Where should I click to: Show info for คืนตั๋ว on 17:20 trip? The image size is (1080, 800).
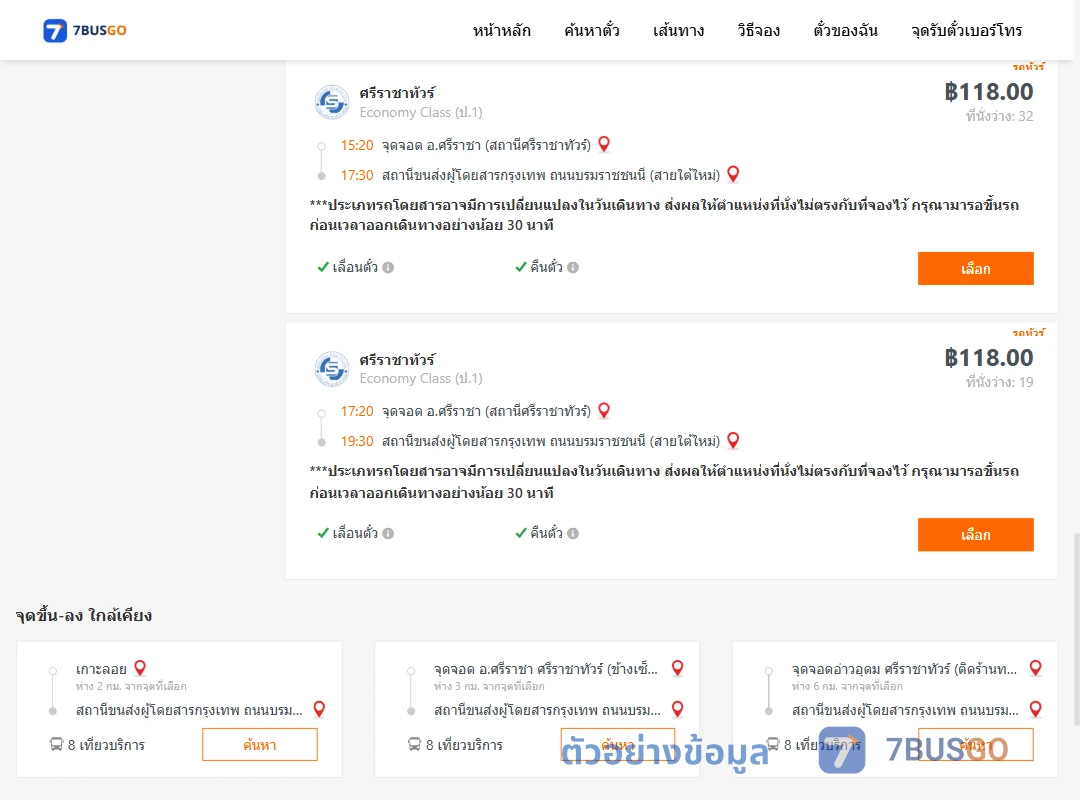[x=573, y=533]
